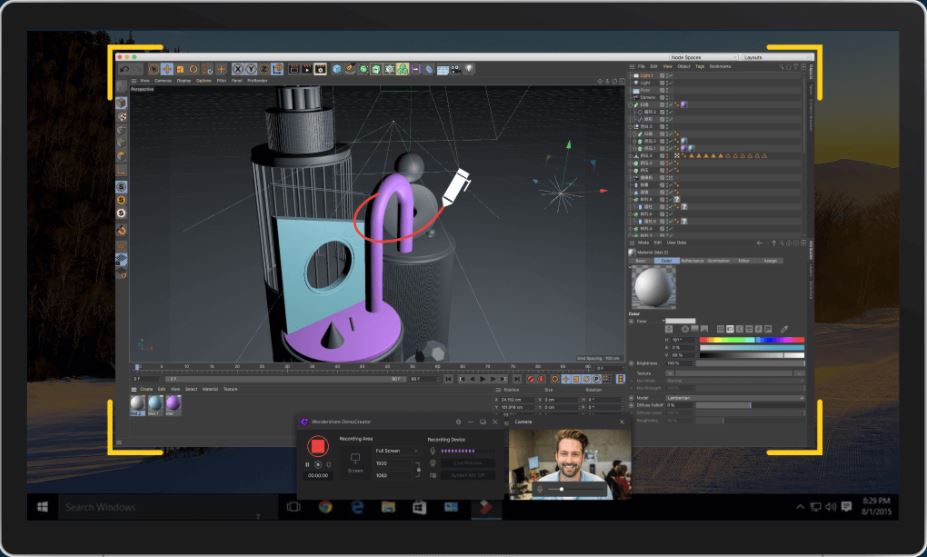Go to start of animation
The height and width of the screenshot is (557, 927).
(x=449, y=379)
